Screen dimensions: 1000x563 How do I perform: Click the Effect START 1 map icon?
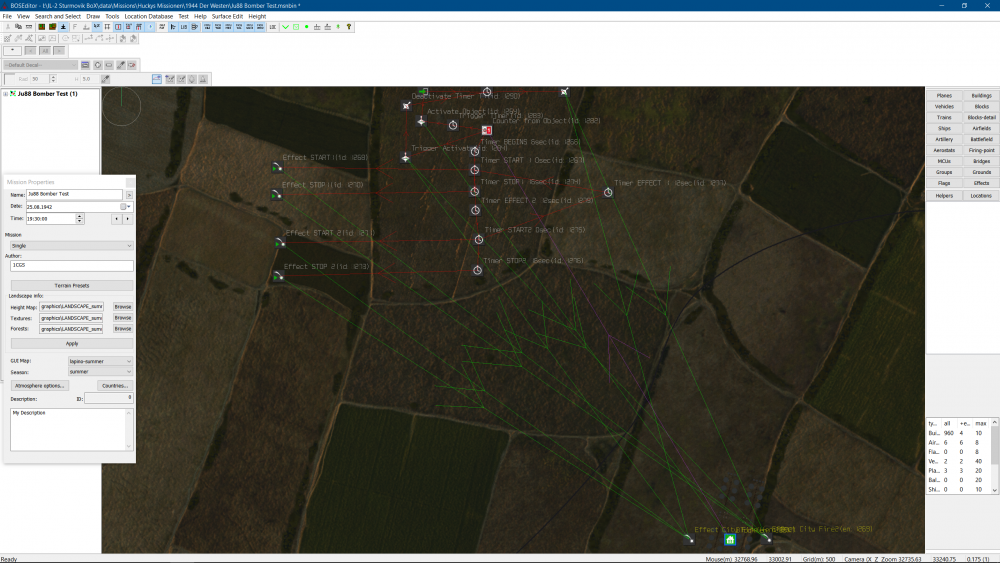click(x=277, y=168)
